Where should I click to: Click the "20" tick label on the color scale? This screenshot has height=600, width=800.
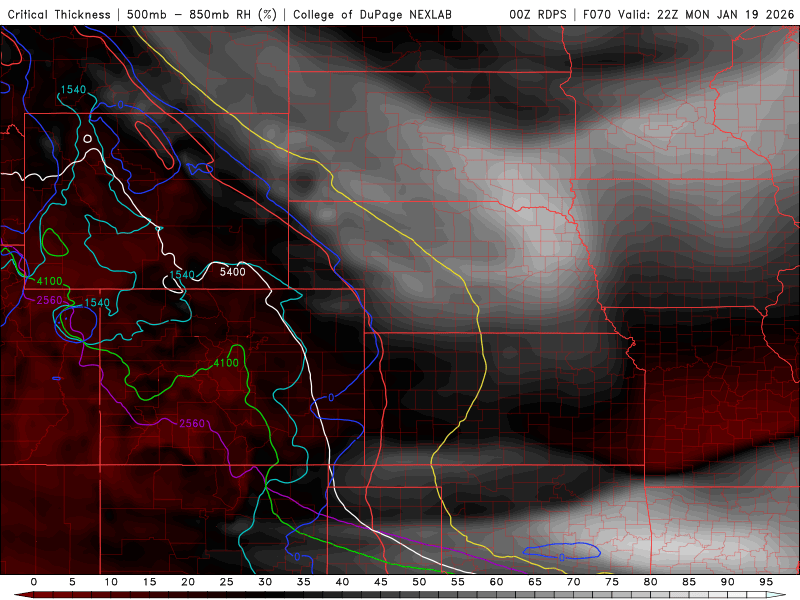tap(188, 582)
